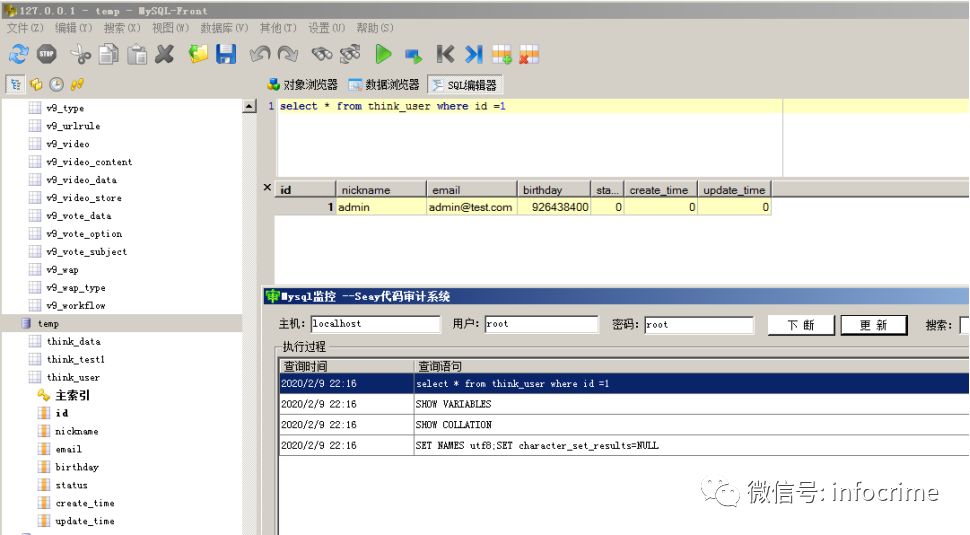Jump to the first record icon
Viewport: 970px width, 535px height.
tap(445, 54)
